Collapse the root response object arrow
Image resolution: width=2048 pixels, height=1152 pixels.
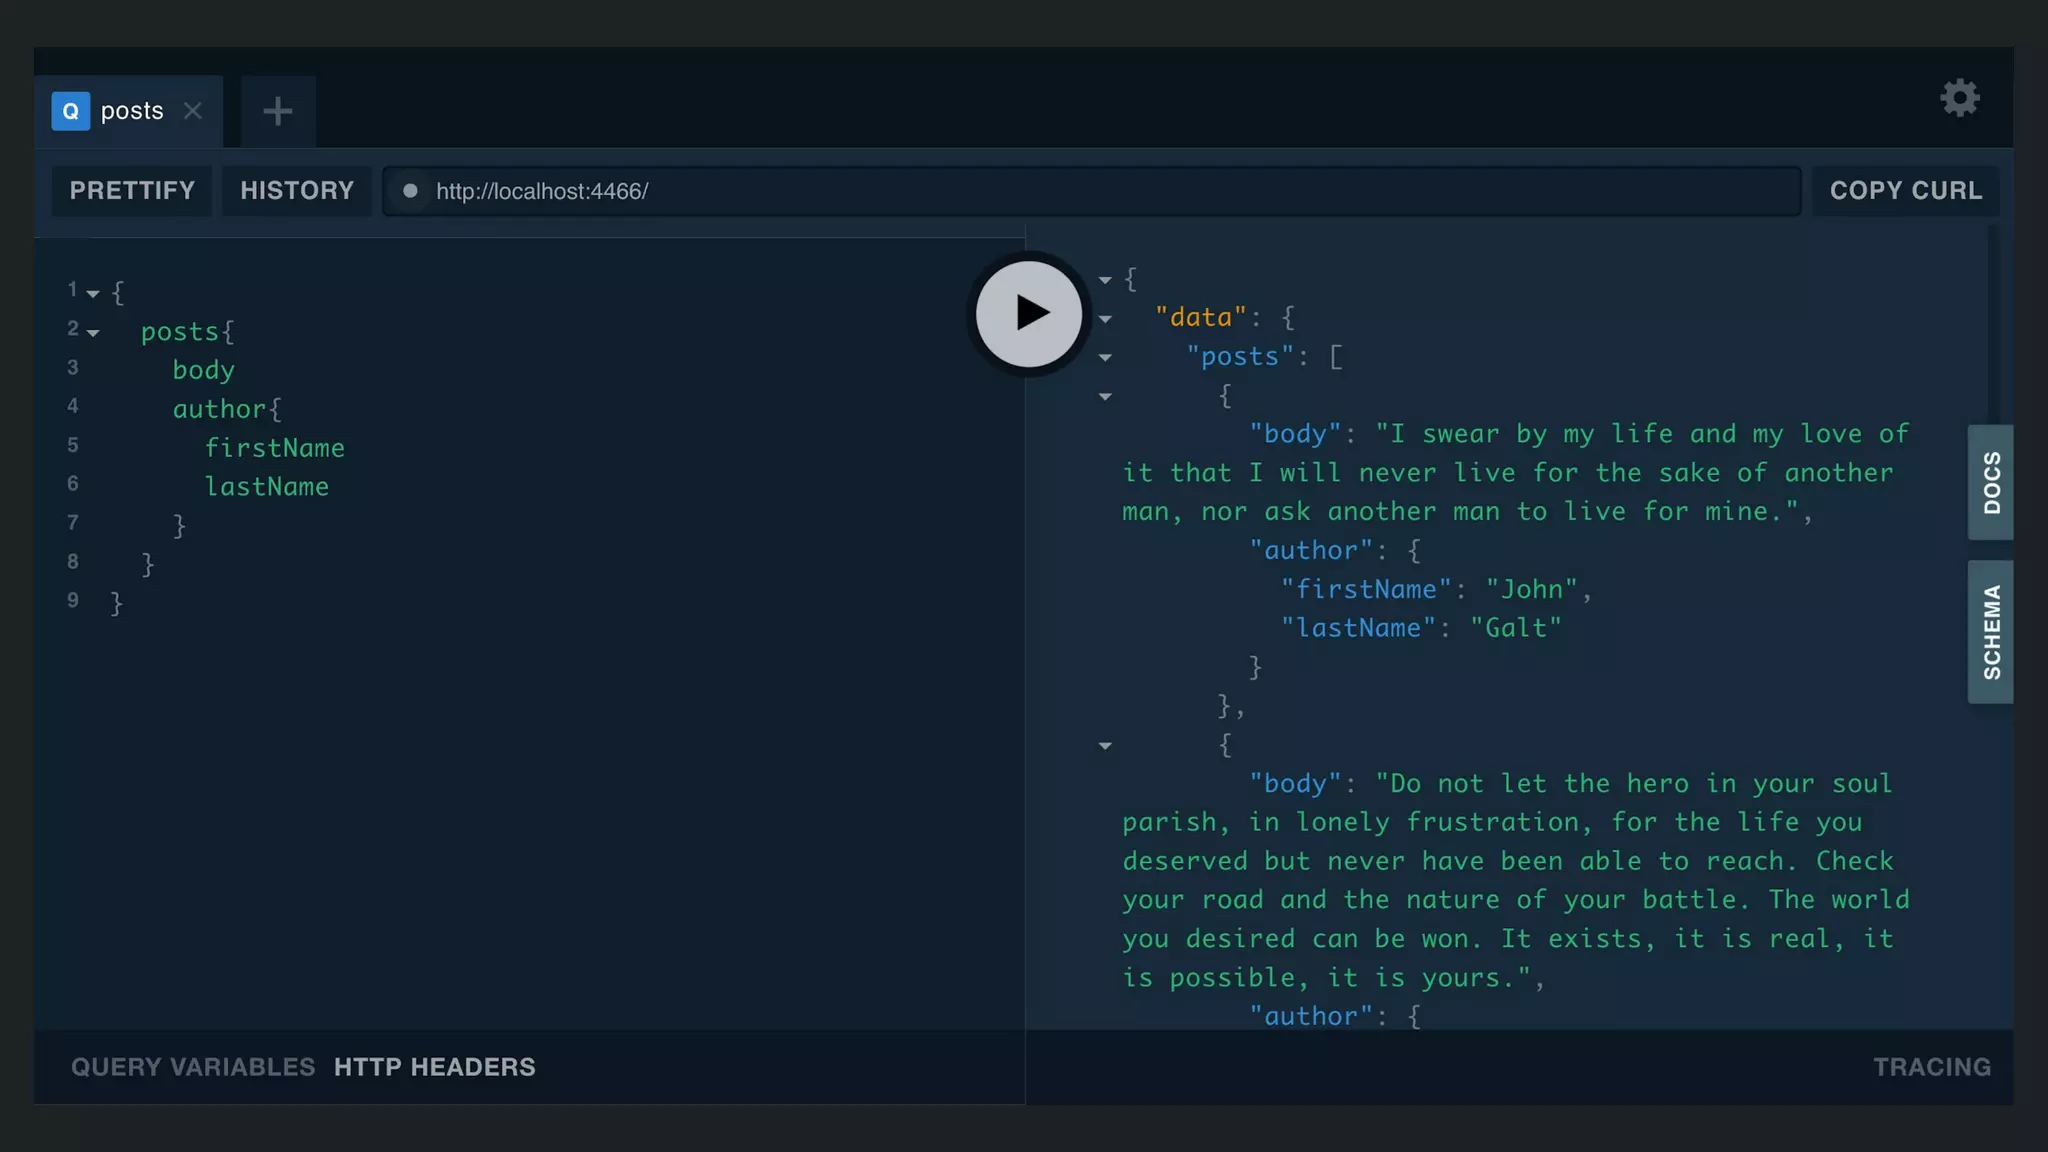click(1105, 280)
